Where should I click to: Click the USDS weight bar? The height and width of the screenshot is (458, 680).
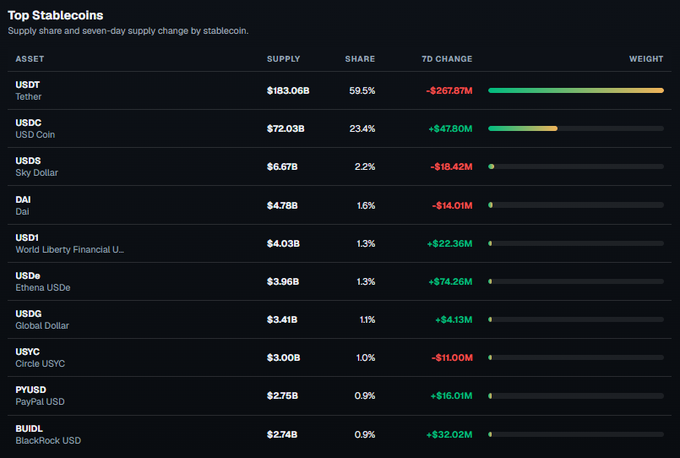pos(576,167)
